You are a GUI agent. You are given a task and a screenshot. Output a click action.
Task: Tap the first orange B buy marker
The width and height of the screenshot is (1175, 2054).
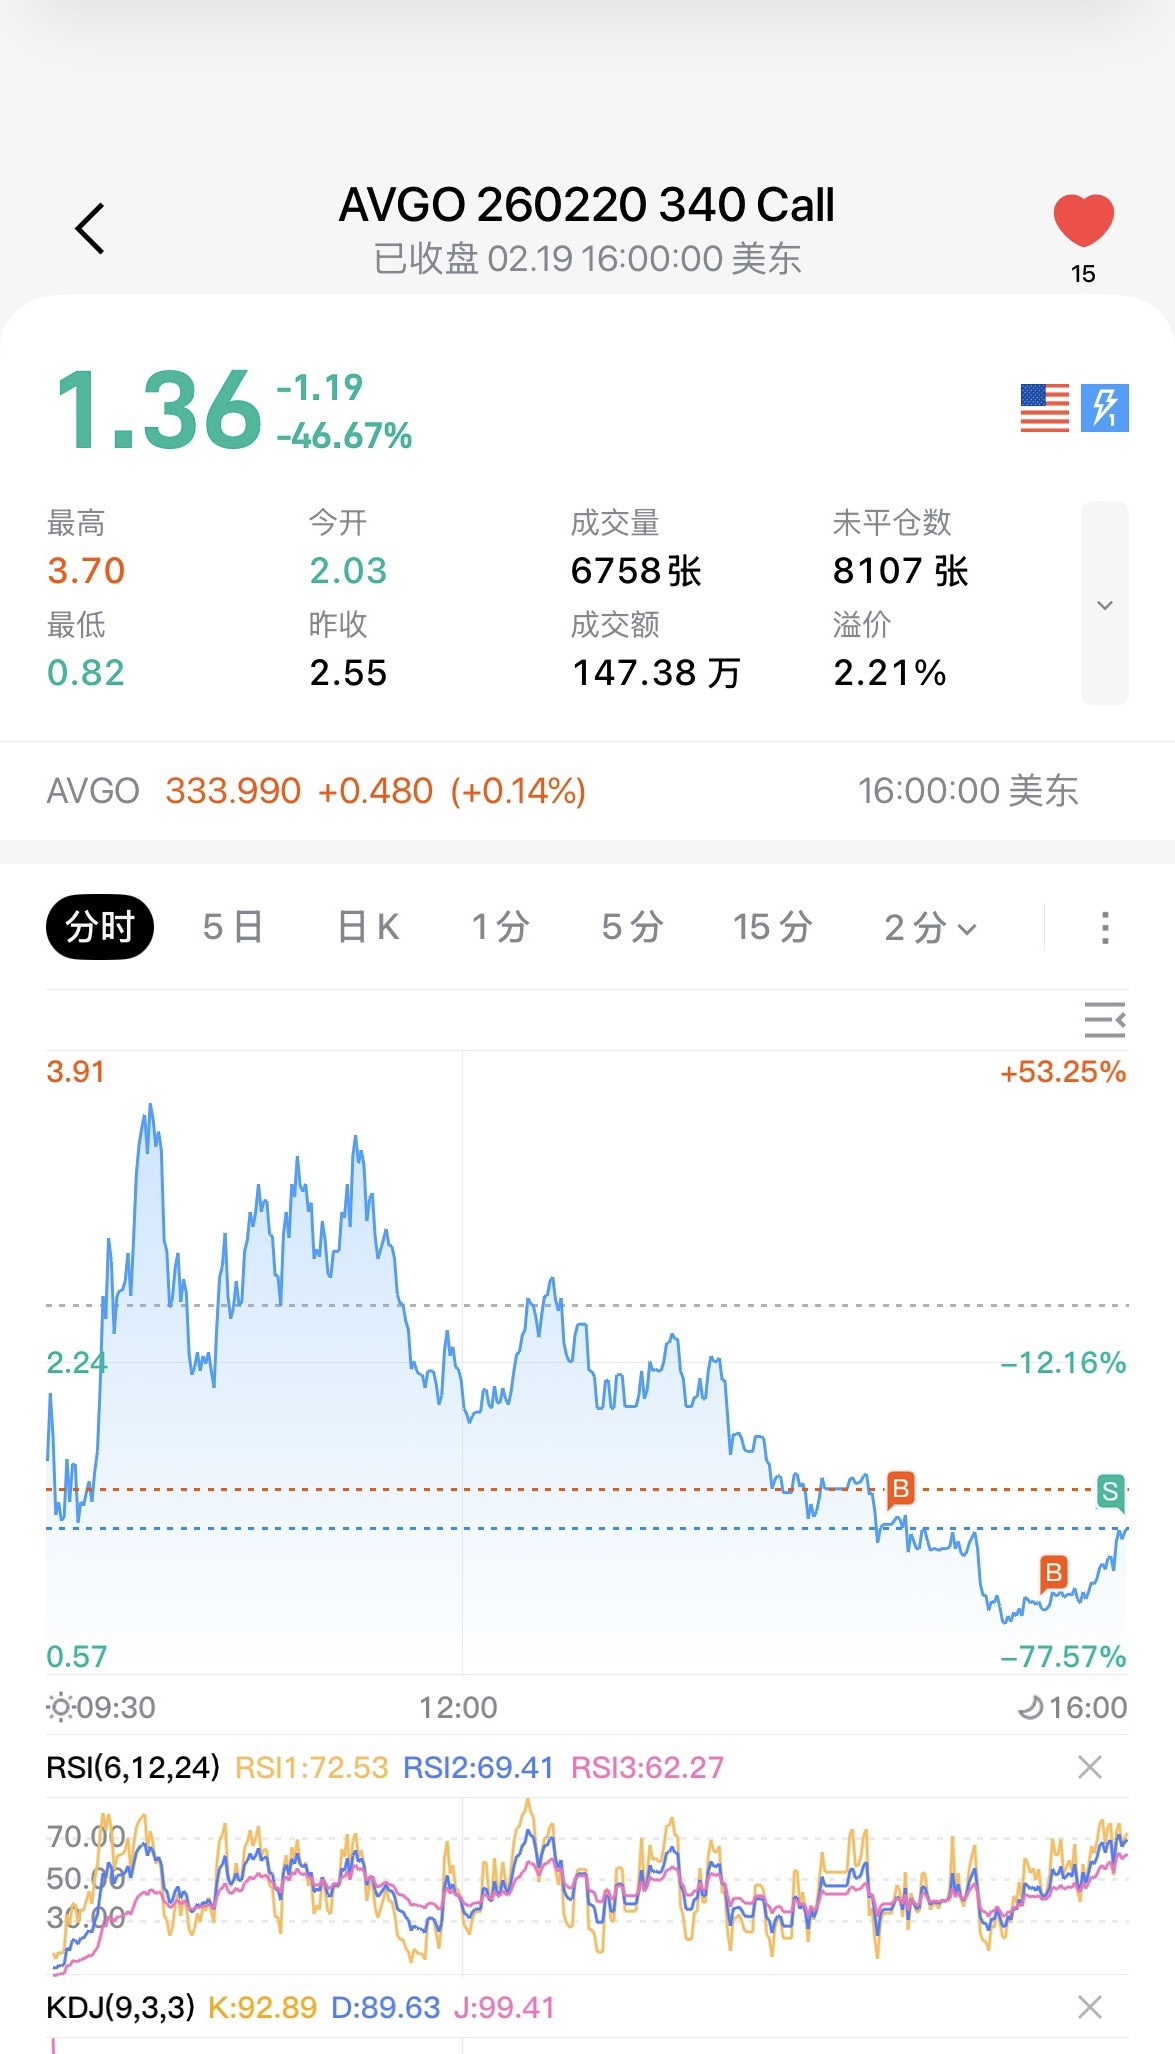[900, 1488]
